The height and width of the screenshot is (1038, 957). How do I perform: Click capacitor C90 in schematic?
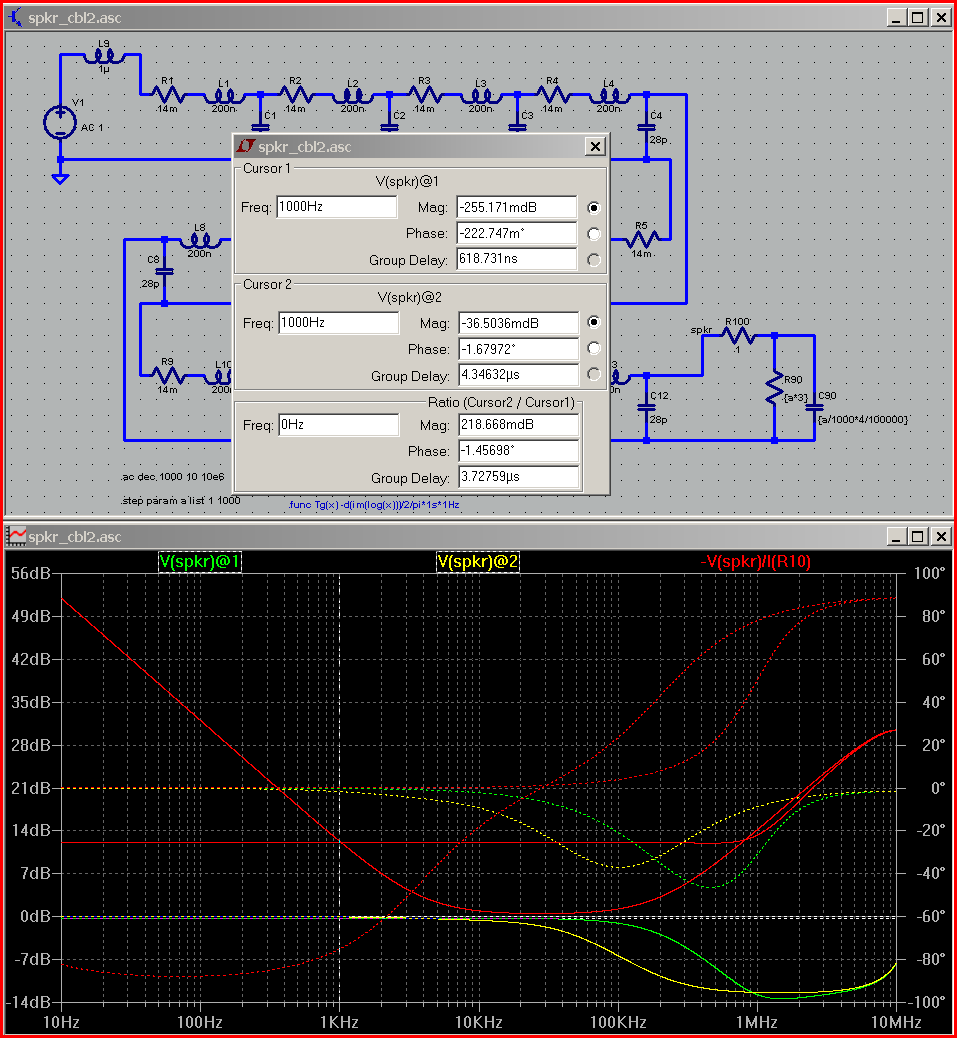[814, 407]
